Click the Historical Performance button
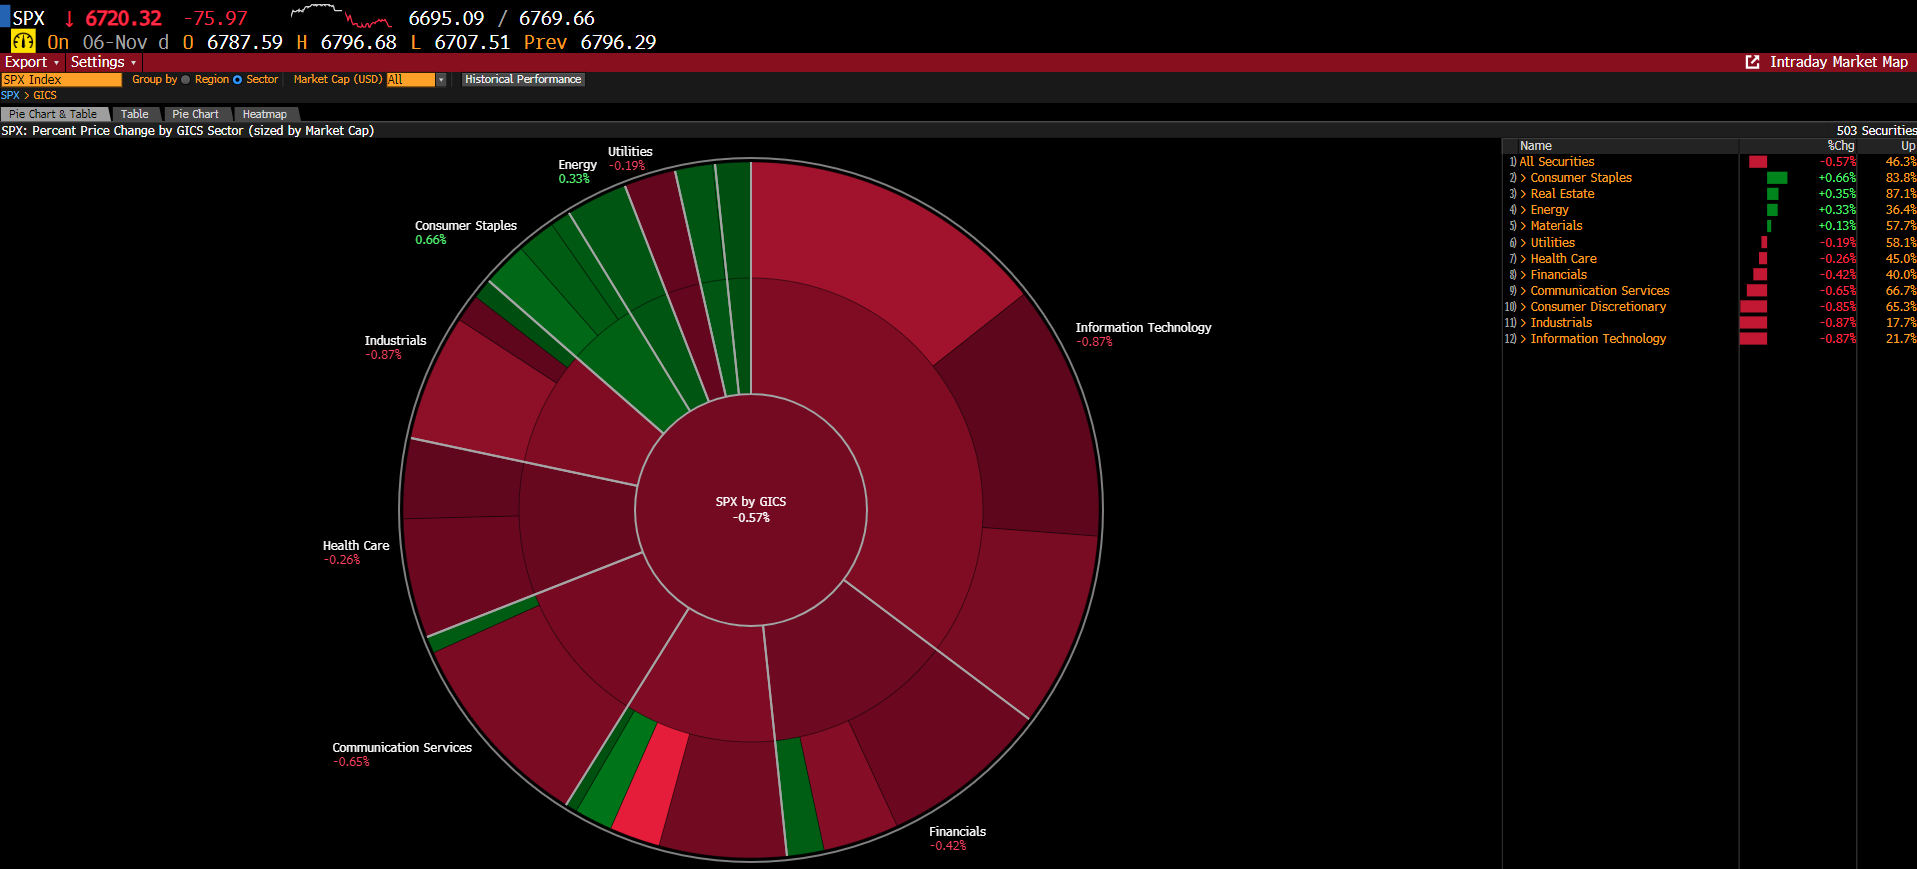The width and height of the screenshot is (1917, 869). [523, 80]
